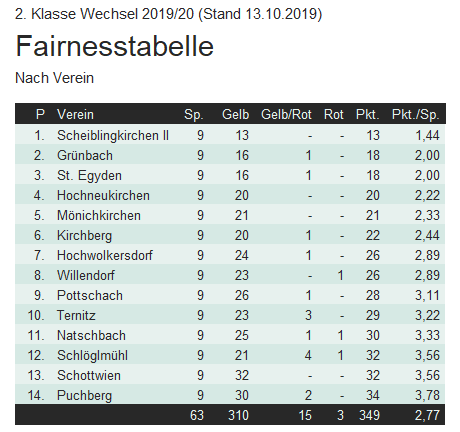460x432 pixels.
Task: Click the Verein column header
Action: tap(75, 114)
